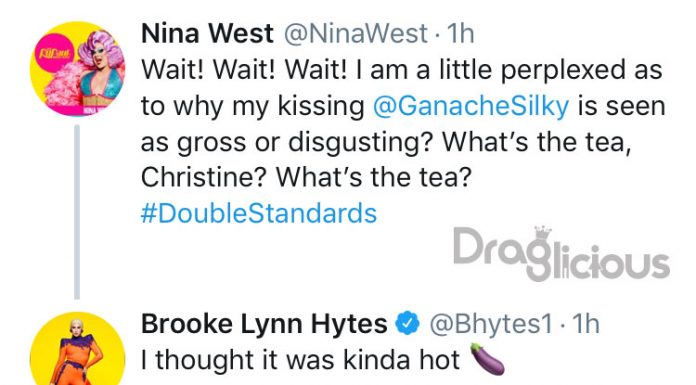This screenshot has width=696, height=385.
Task: Open Nina West's profile picture
Action: tap(77, 69)
